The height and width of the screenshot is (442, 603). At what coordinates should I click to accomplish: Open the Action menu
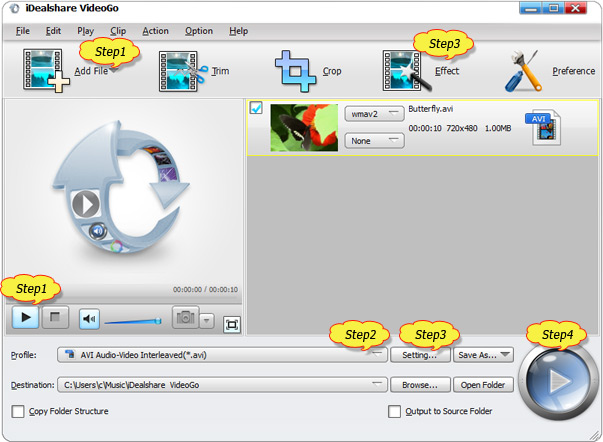point(155,31)
